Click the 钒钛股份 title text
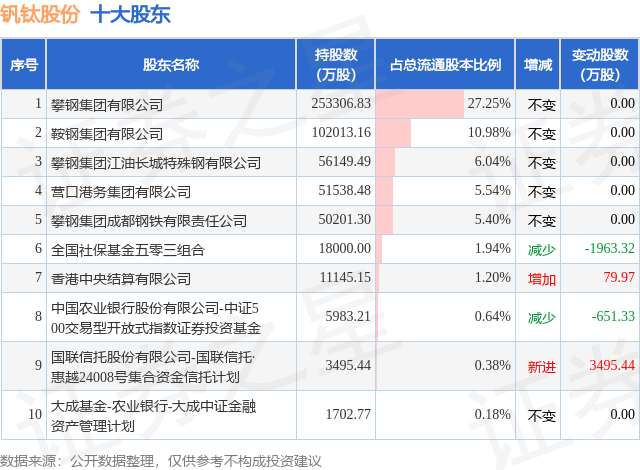 (40, 14)
